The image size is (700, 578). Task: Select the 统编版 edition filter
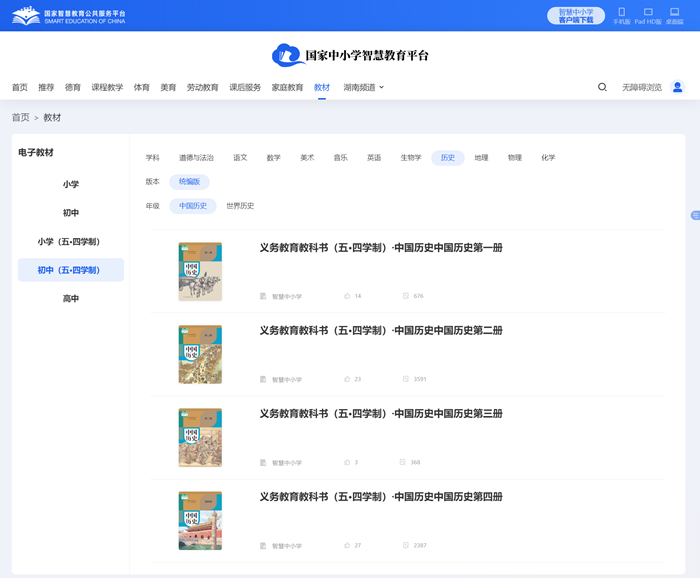pos(189,182)
